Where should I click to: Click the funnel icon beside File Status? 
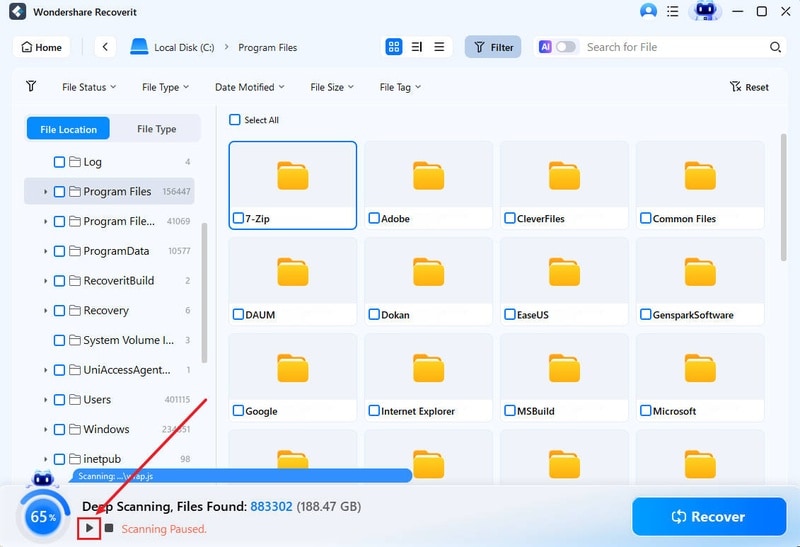tap(31, 86)
